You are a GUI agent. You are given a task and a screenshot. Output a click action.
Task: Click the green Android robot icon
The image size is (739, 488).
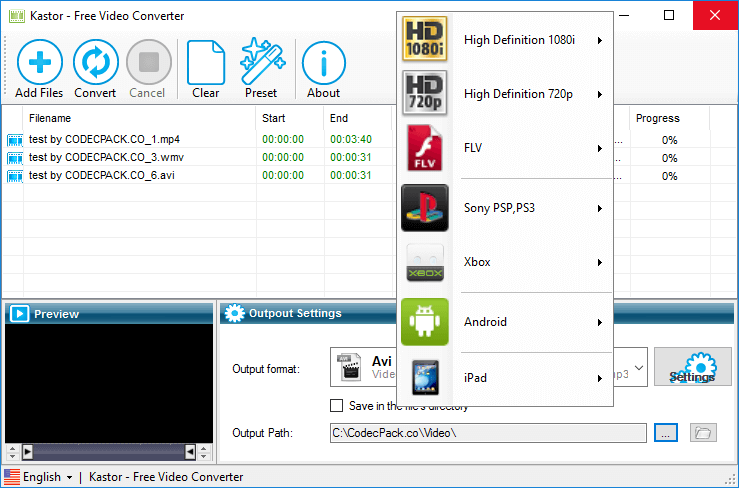tap(425, 322)
